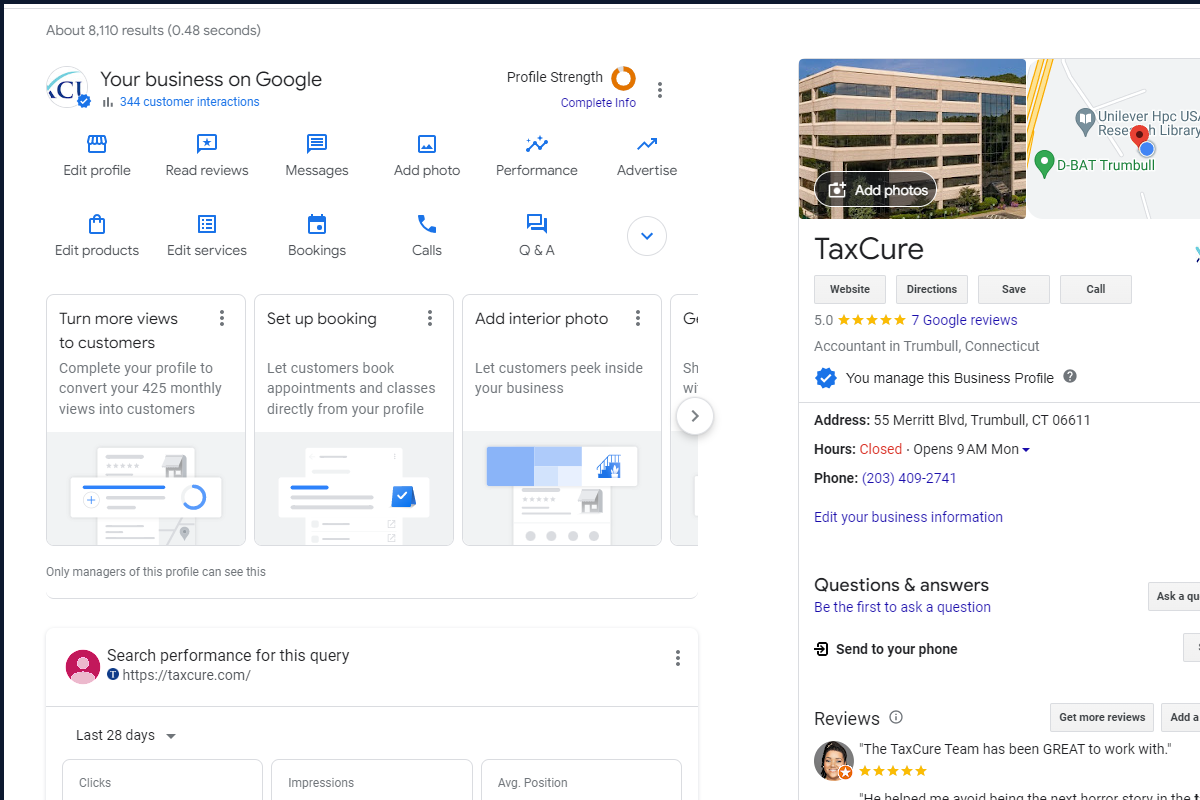The image size is (1200, 800).
Task: Open the Last 28 days dropdown
Action: pos(126,736)
